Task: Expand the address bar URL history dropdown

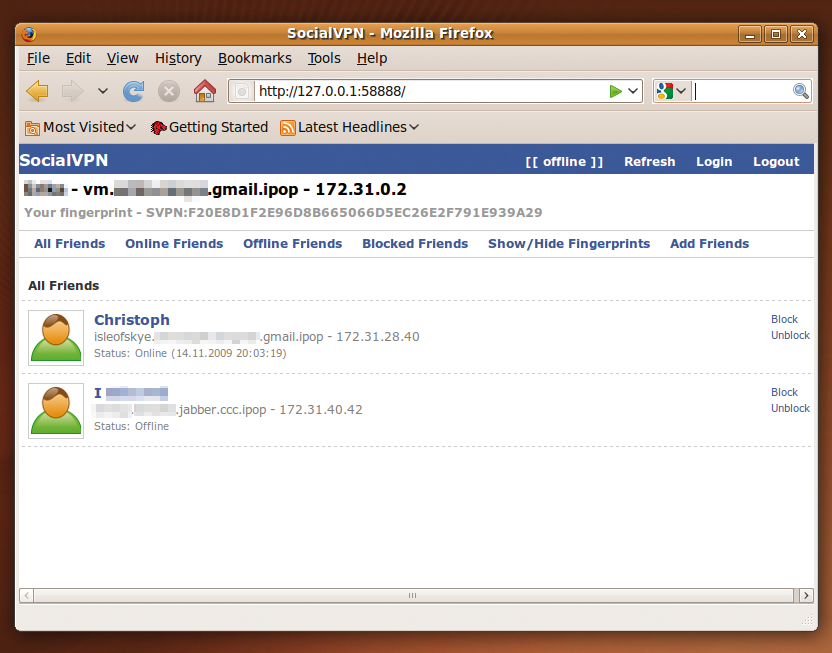Action: tap(632, 91)
